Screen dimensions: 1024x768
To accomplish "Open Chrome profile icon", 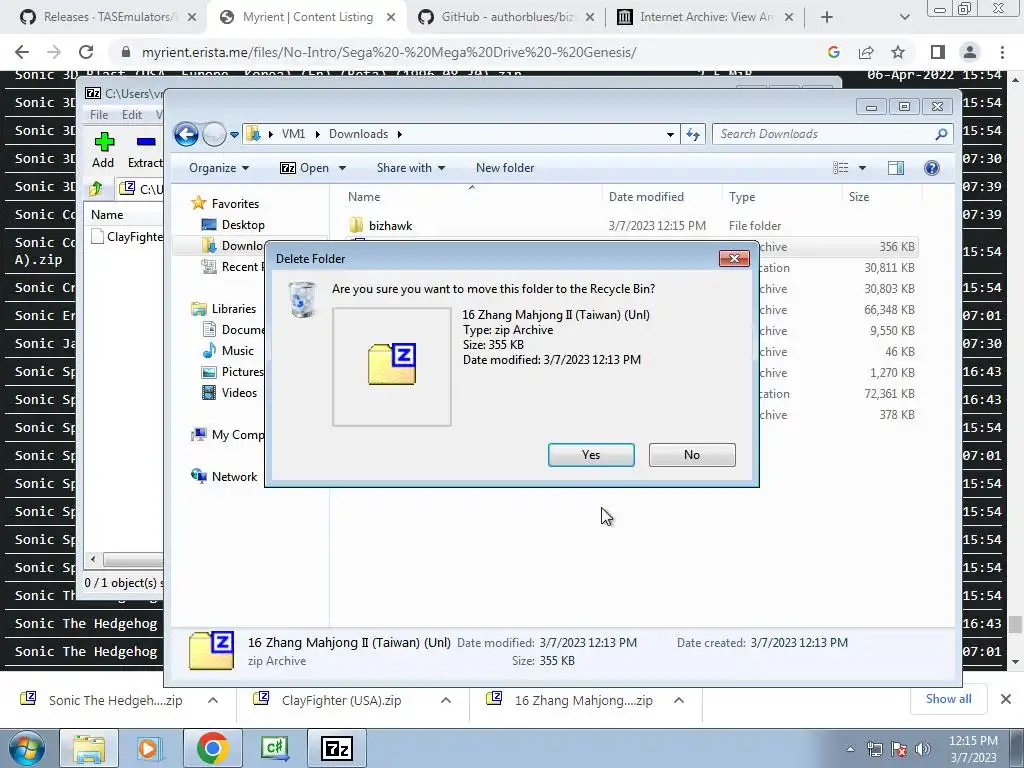I will click(x=970, y=52).
